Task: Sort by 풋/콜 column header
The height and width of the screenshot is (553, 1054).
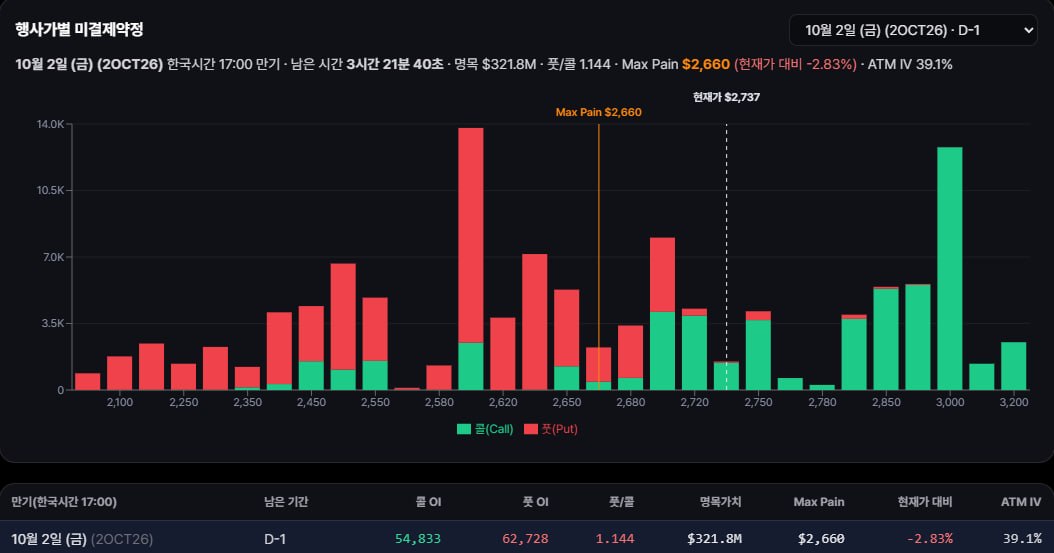Action: click(x=622, y=502)
